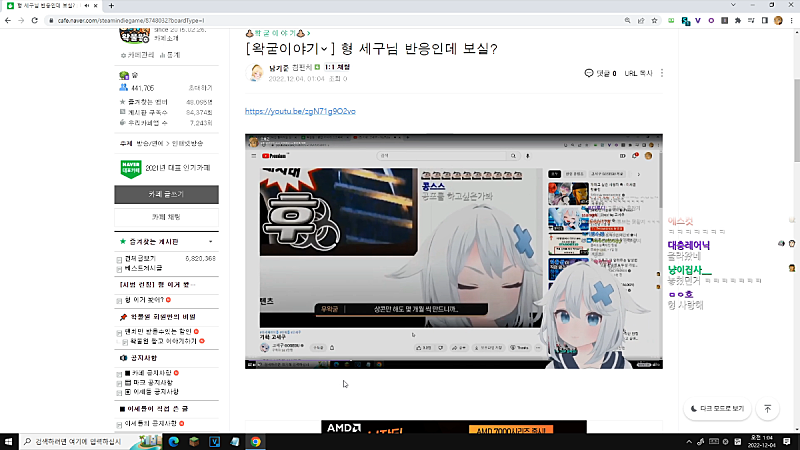Viewport: 800px width, 450px height.
Task: Open the 왁굴이야기 board breadcrumb link
Action: 278,33
